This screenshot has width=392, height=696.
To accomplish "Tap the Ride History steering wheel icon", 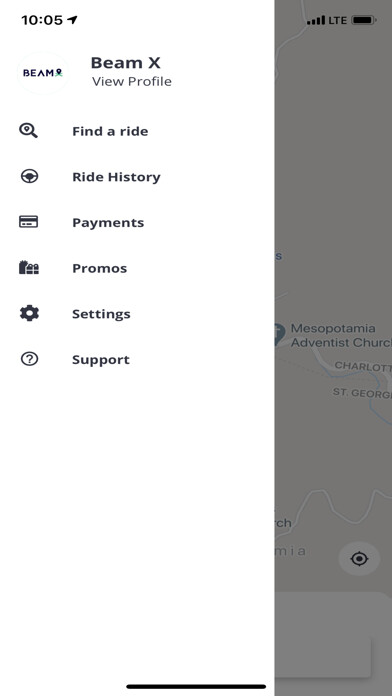I will [29, 177].
